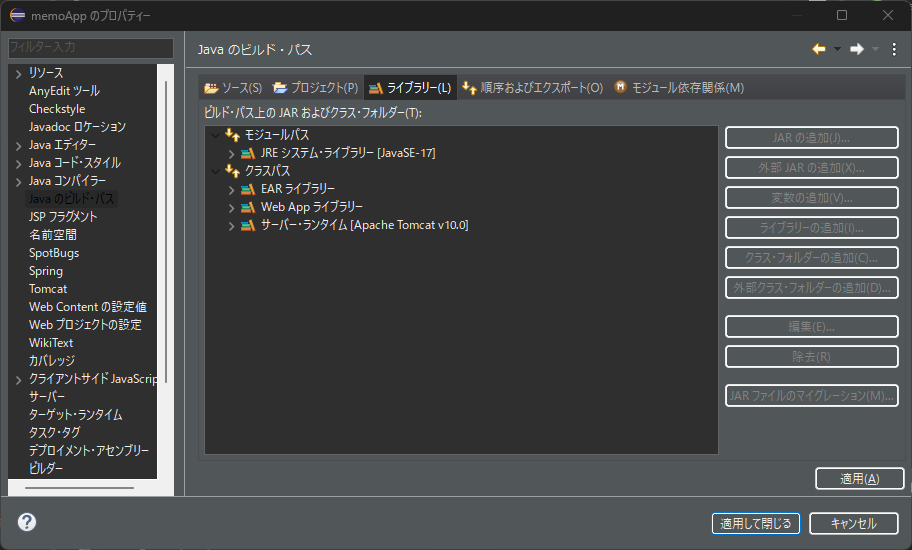The image size is (912, 550).
Task: Click the 編集(E)... button
Action: 811,327
